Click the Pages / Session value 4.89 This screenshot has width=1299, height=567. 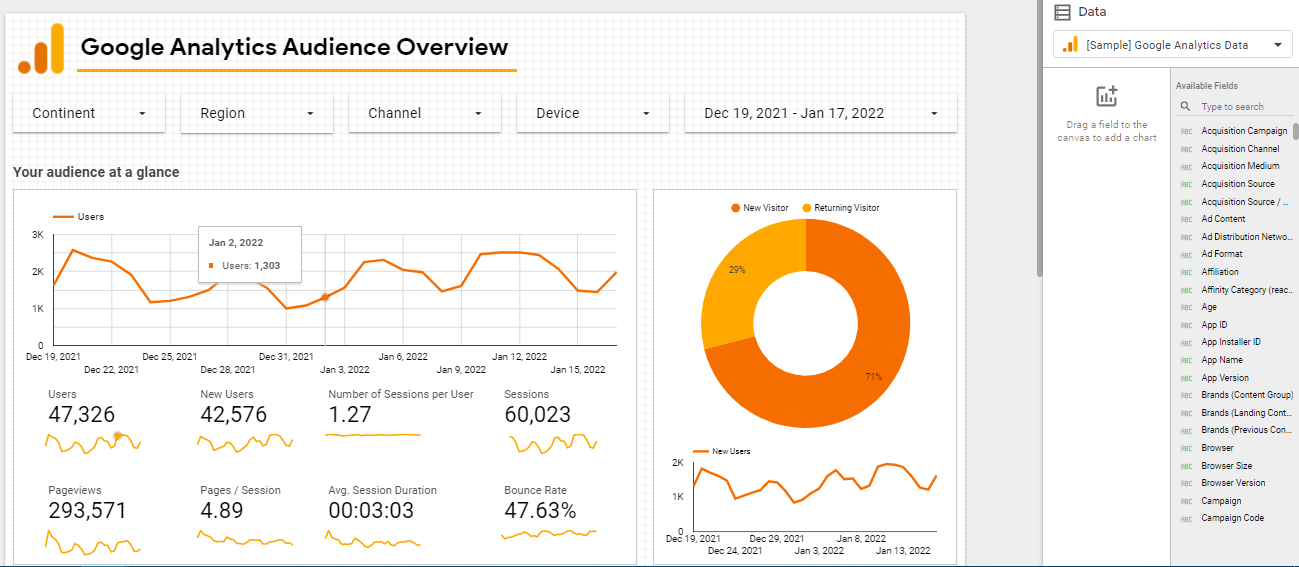222,511
